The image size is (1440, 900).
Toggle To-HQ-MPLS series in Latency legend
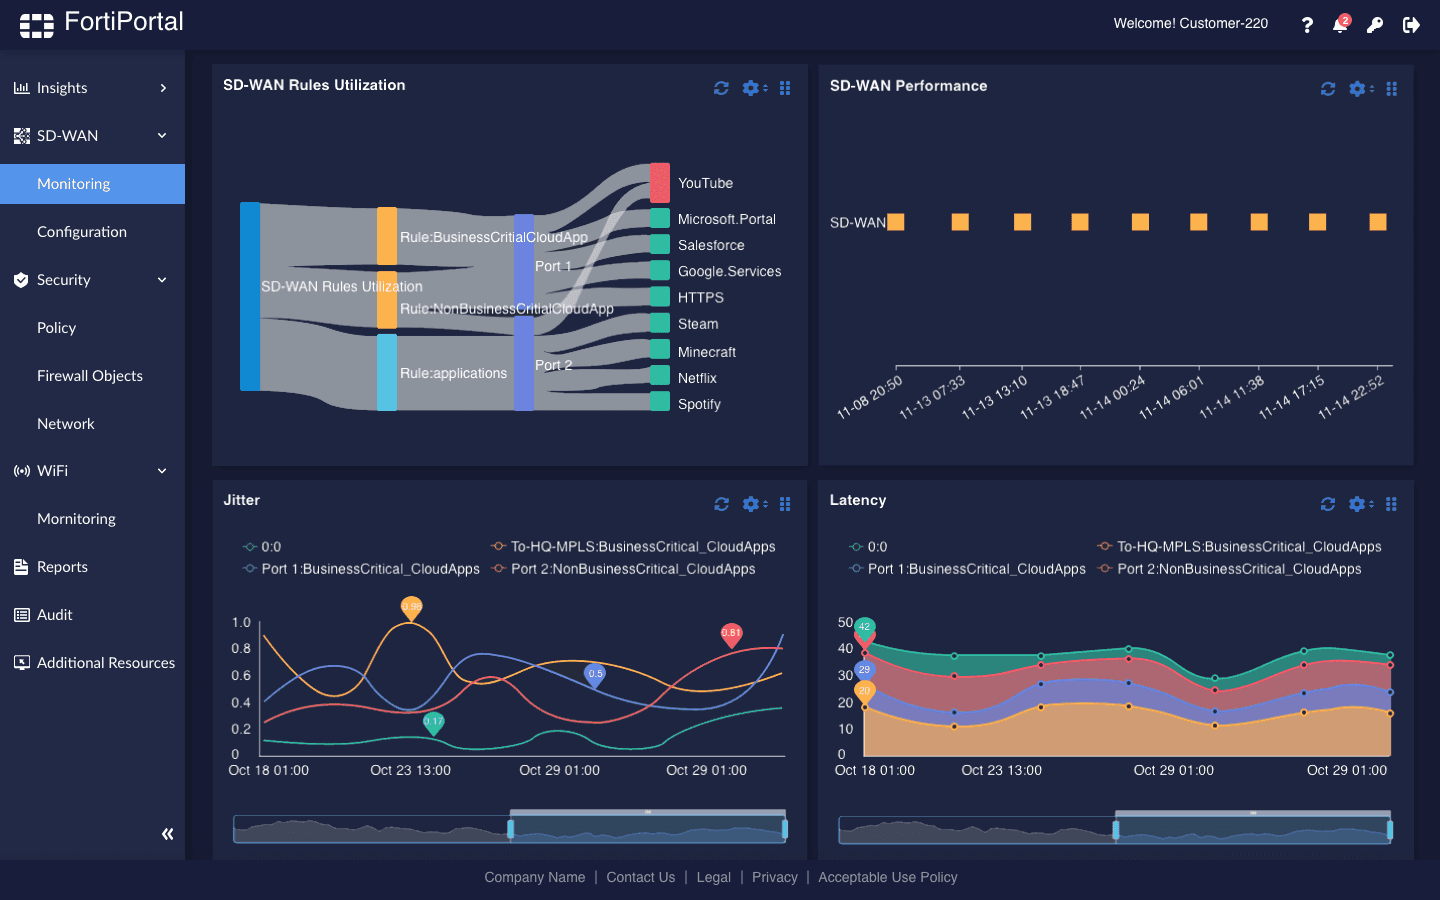(1239, 547)
